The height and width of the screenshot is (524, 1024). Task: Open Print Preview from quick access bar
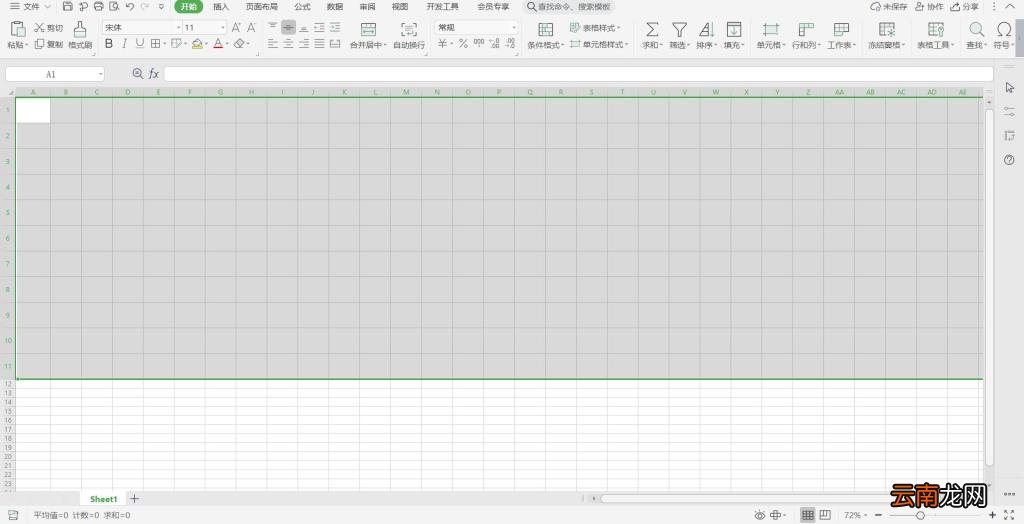pyautogui.click(x=114, y=7)
